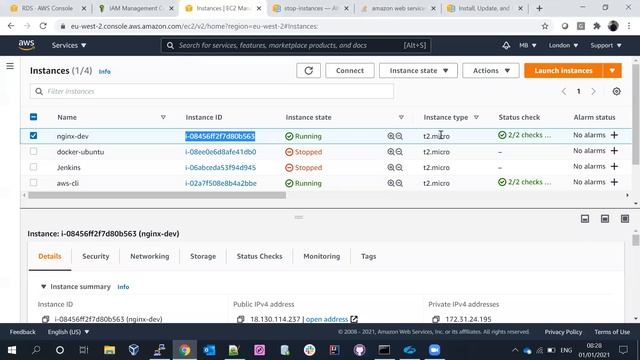Click the Connect button
The height and width of the screenshot is (360, 640).
click(350, 71)
